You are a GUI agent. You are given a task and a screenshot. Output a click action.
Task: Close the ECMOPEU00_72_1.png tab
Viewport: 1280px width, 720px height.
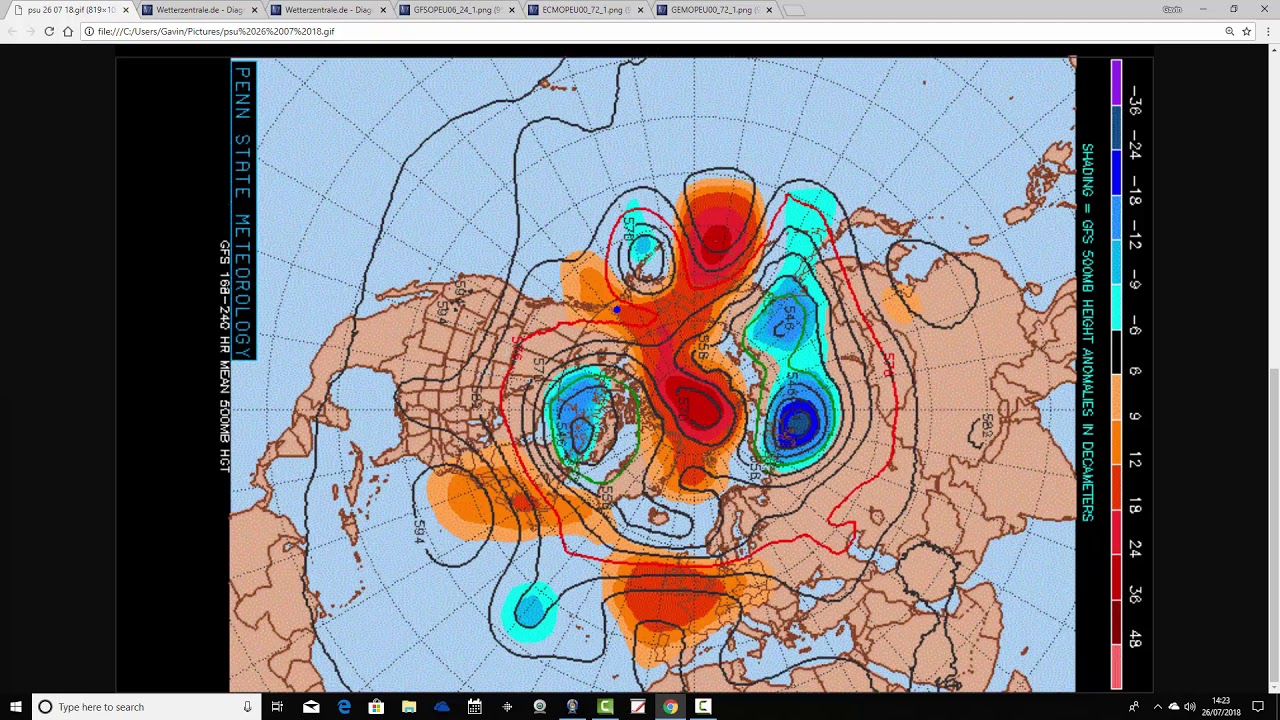pos(641,10)
